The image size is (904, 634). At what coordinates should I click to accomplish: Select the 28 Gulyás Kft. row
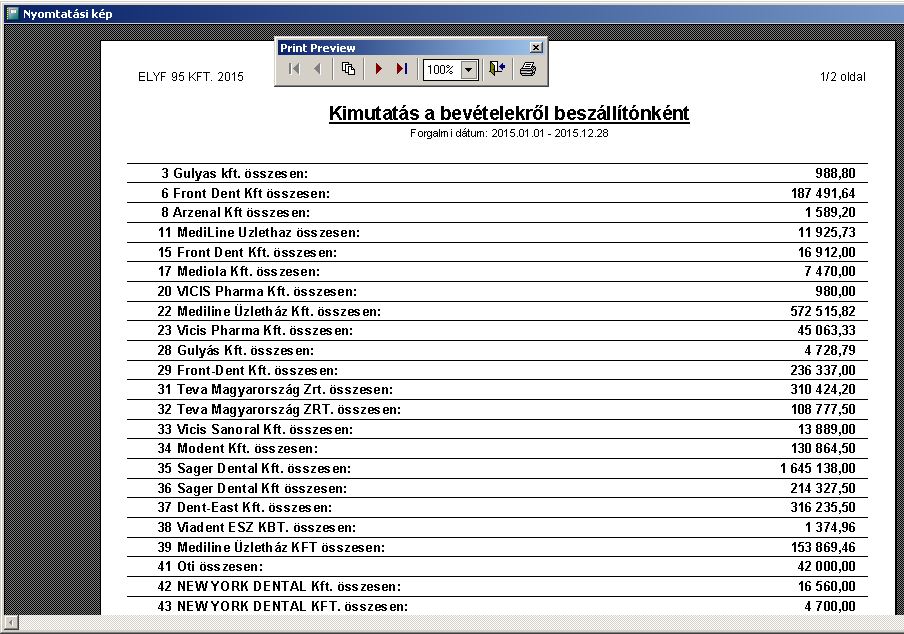pyautogui.click(x=497, y=350)
